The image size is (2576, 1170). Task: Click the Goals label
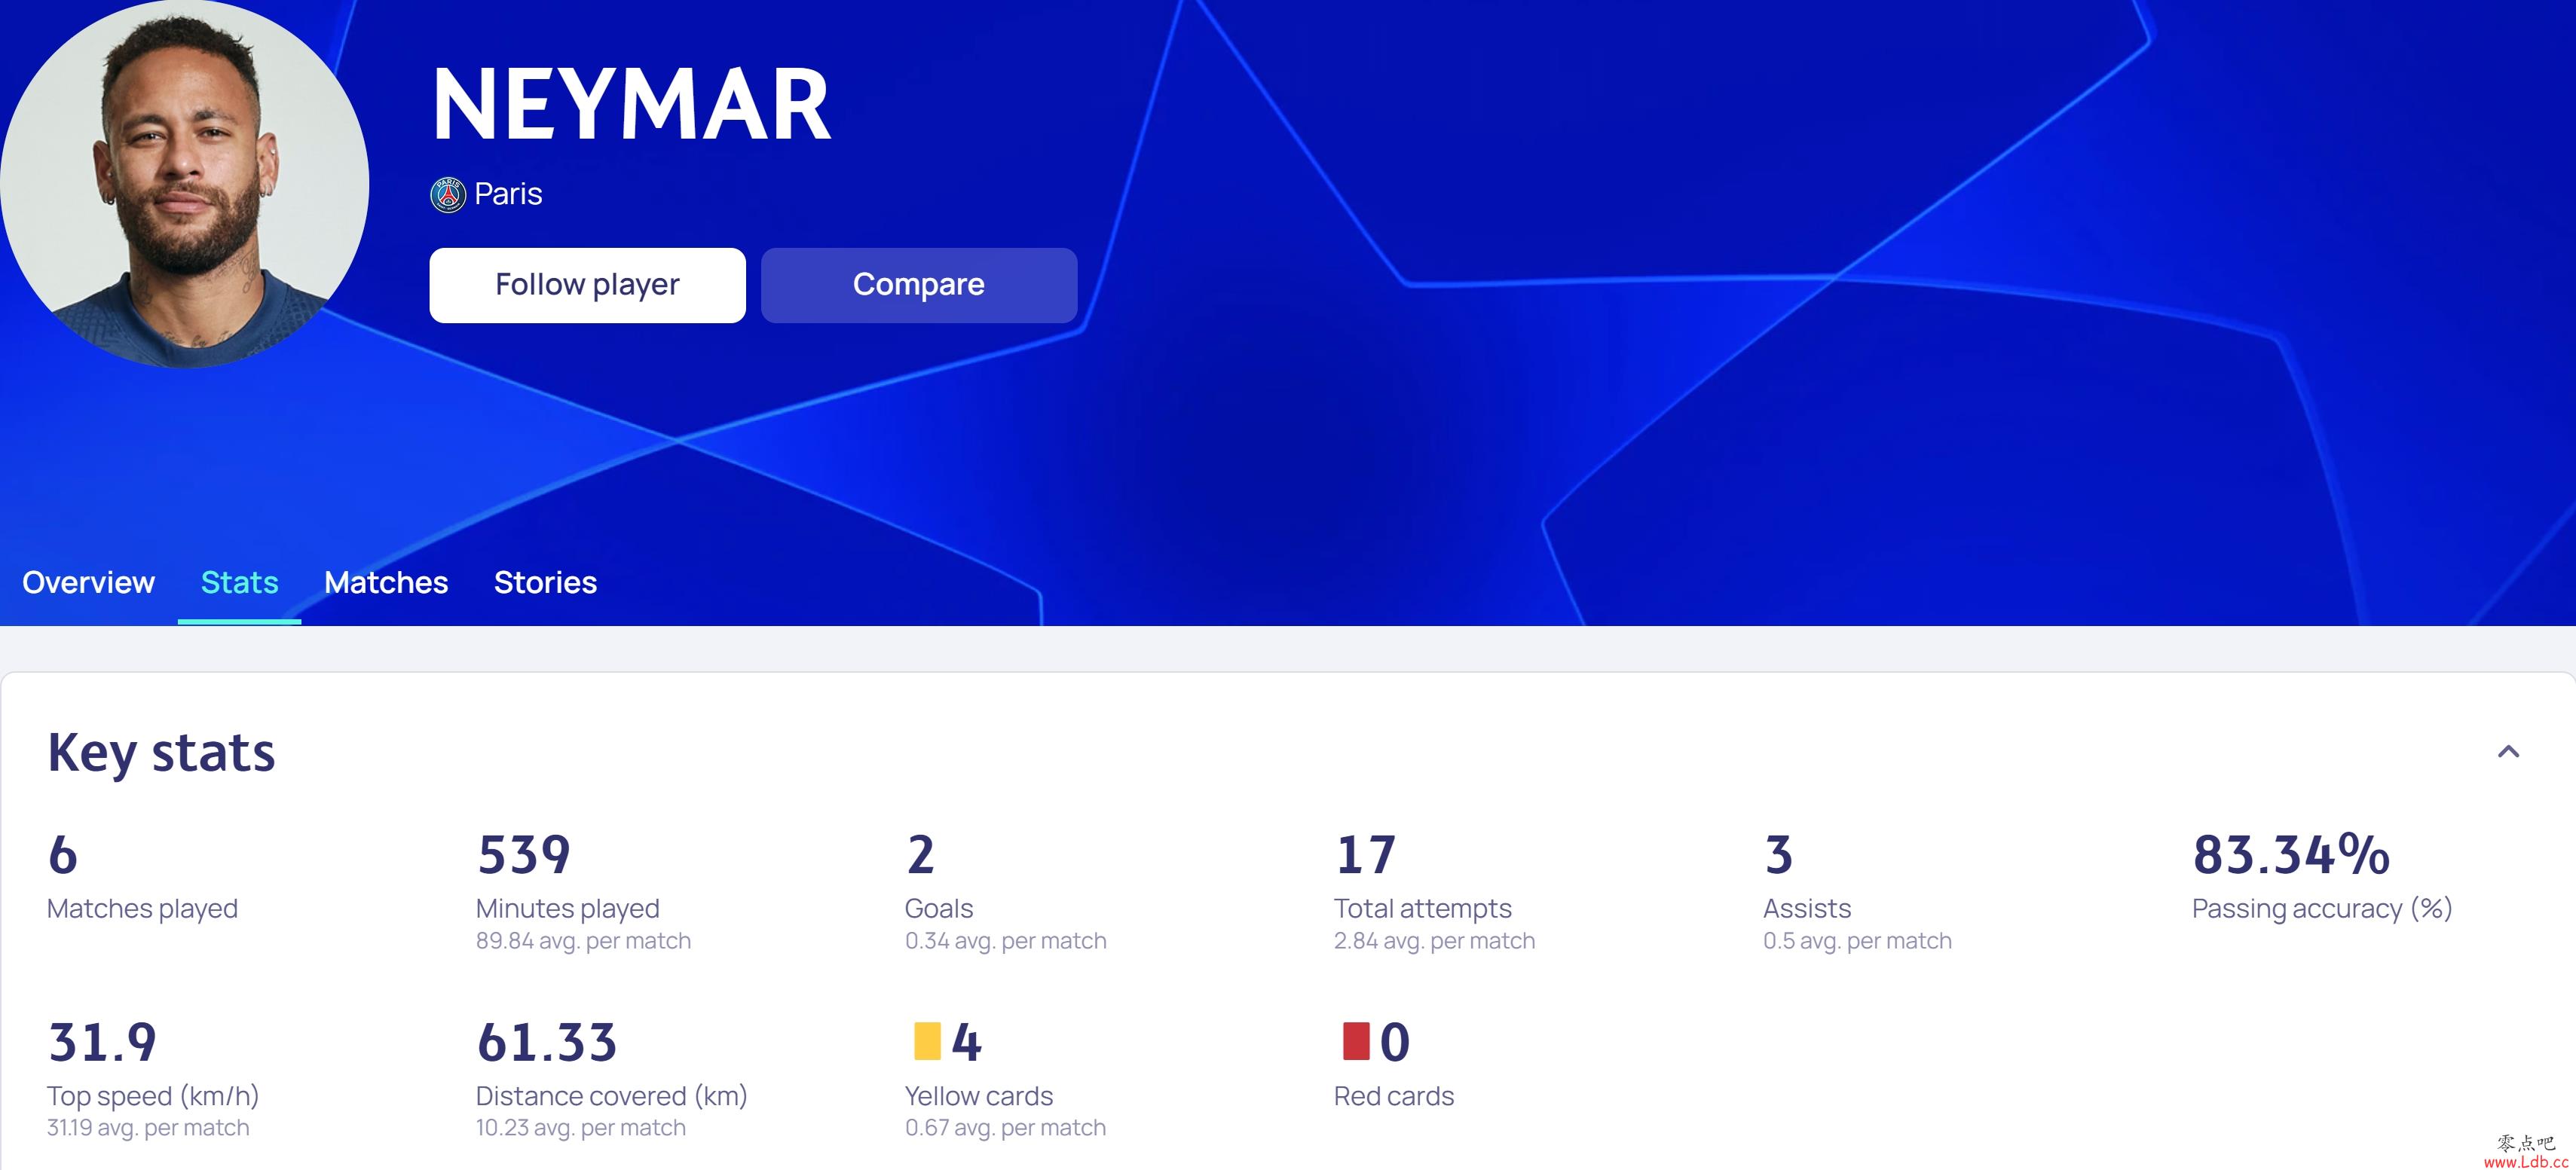coord(939,908)
